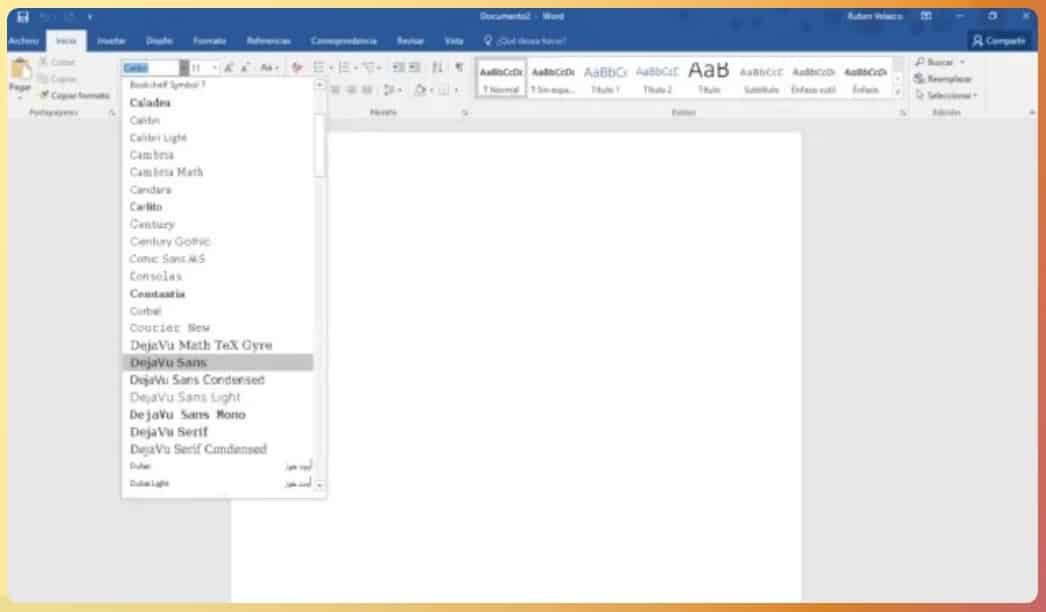
Task: Increase font size with grow font
Action: [229, 67]
